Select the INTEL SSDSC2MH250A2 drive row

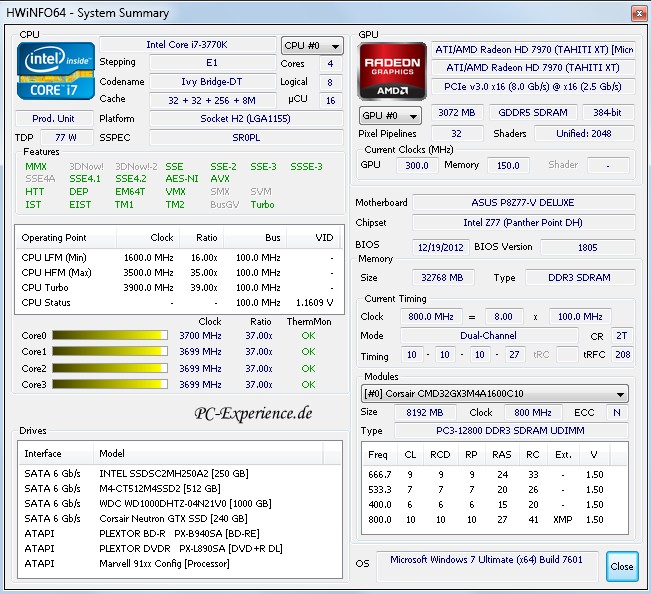click(180, 474)
